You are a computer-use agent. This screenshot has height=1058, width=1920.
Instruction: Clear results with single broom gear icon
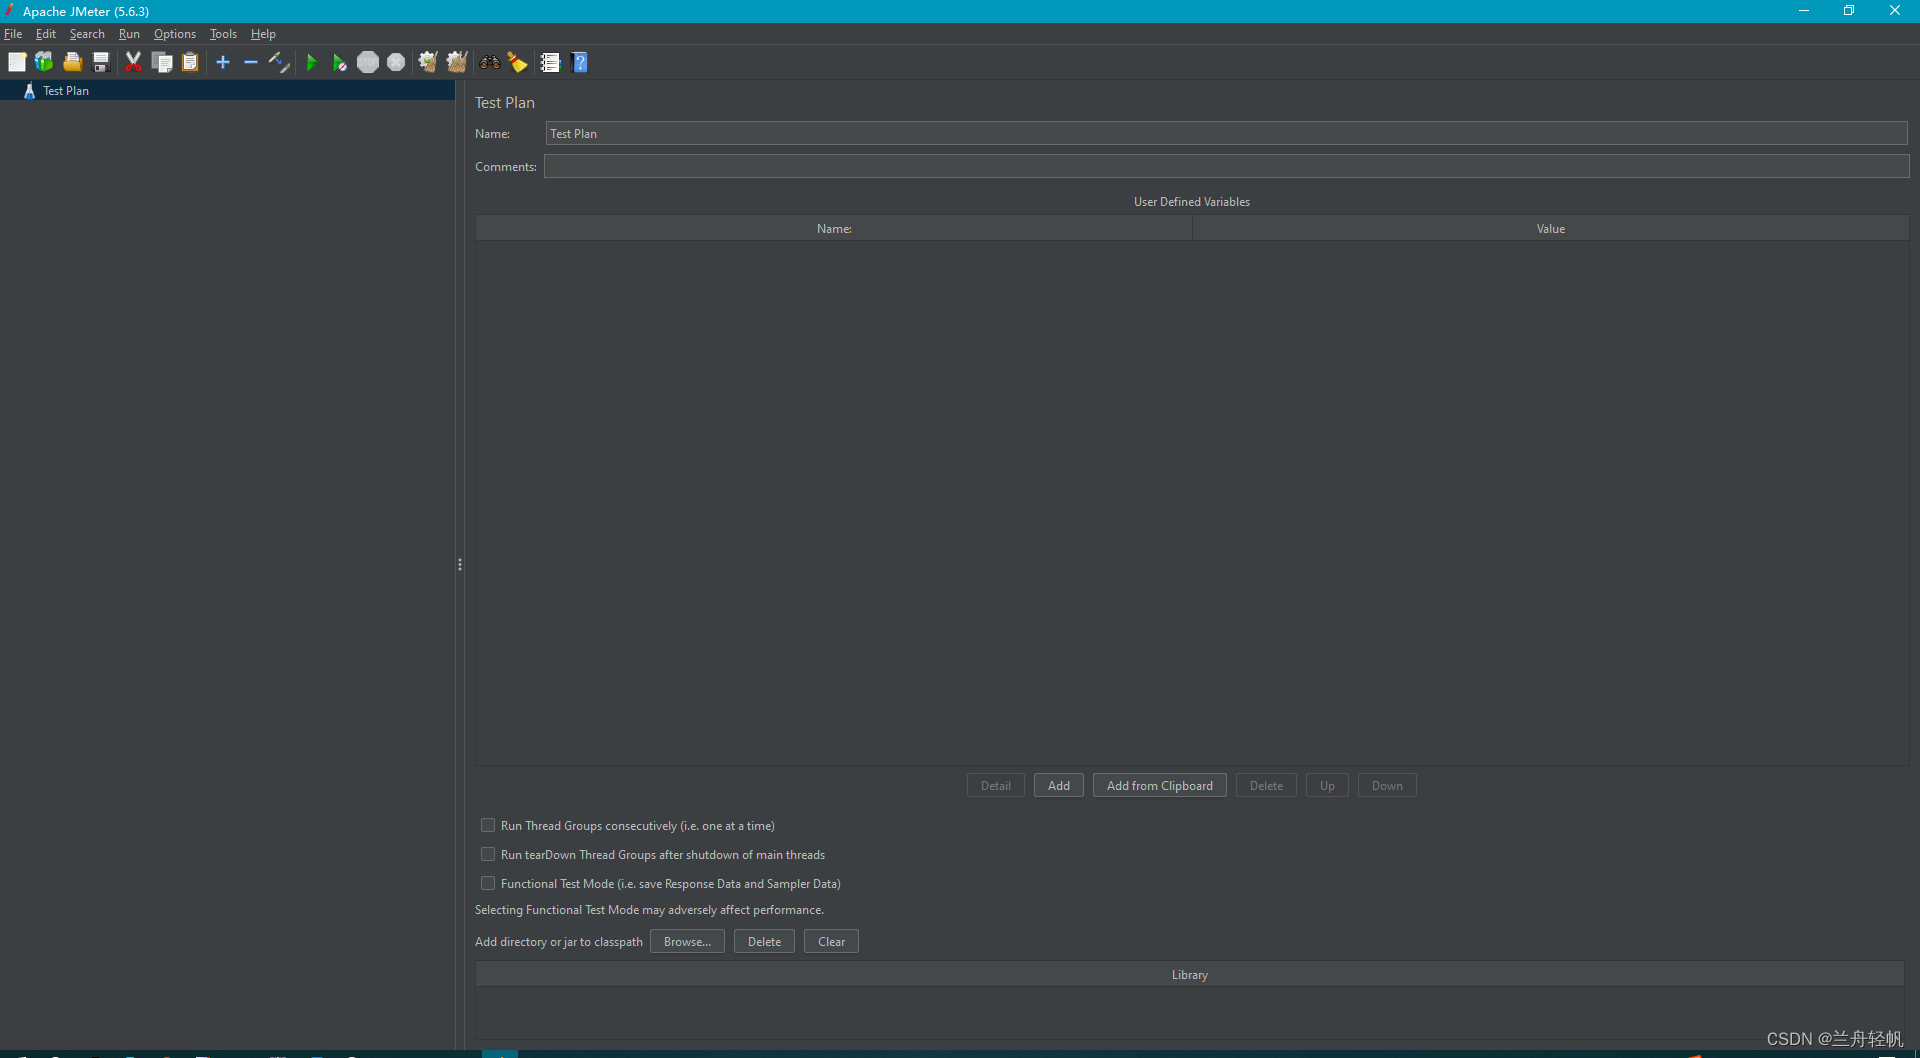point(428,62)
